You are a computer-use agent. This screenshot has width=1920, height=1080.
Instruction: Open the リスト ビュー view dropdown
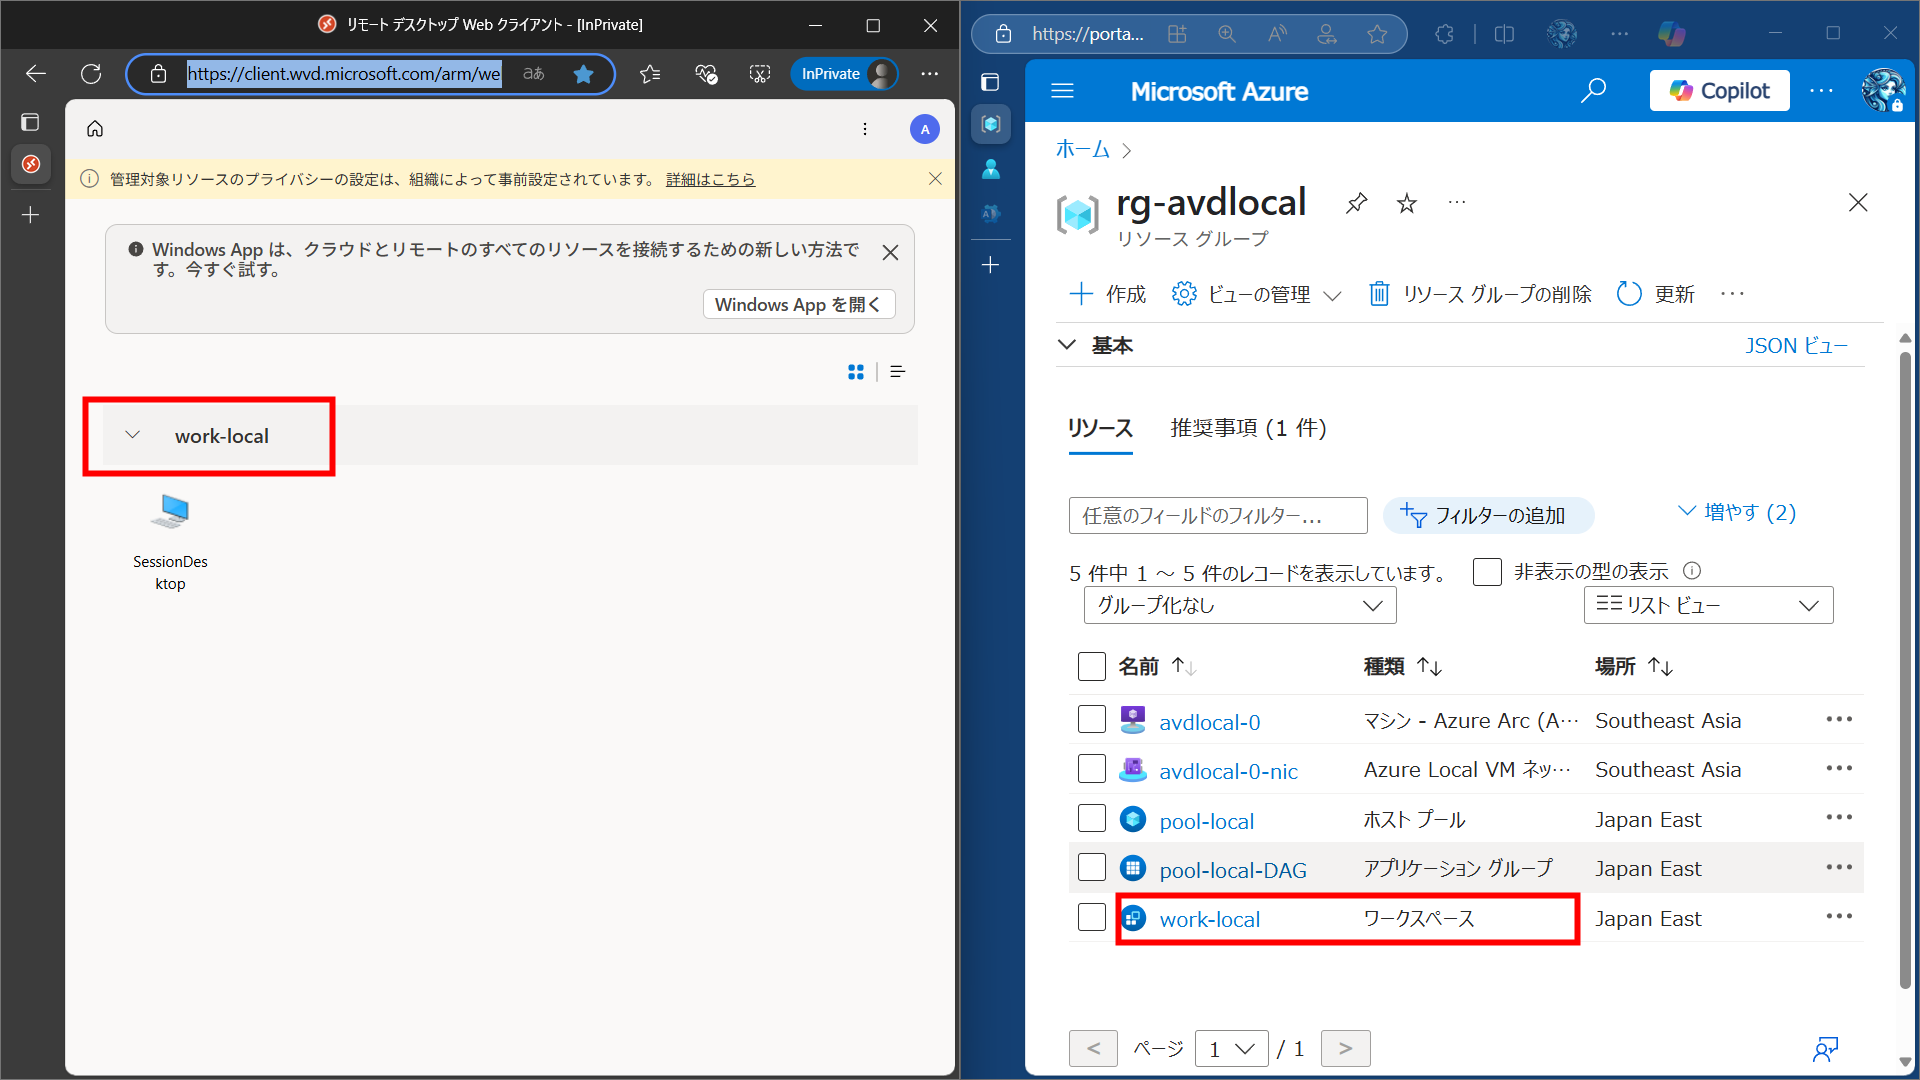tap(1707, 605)
